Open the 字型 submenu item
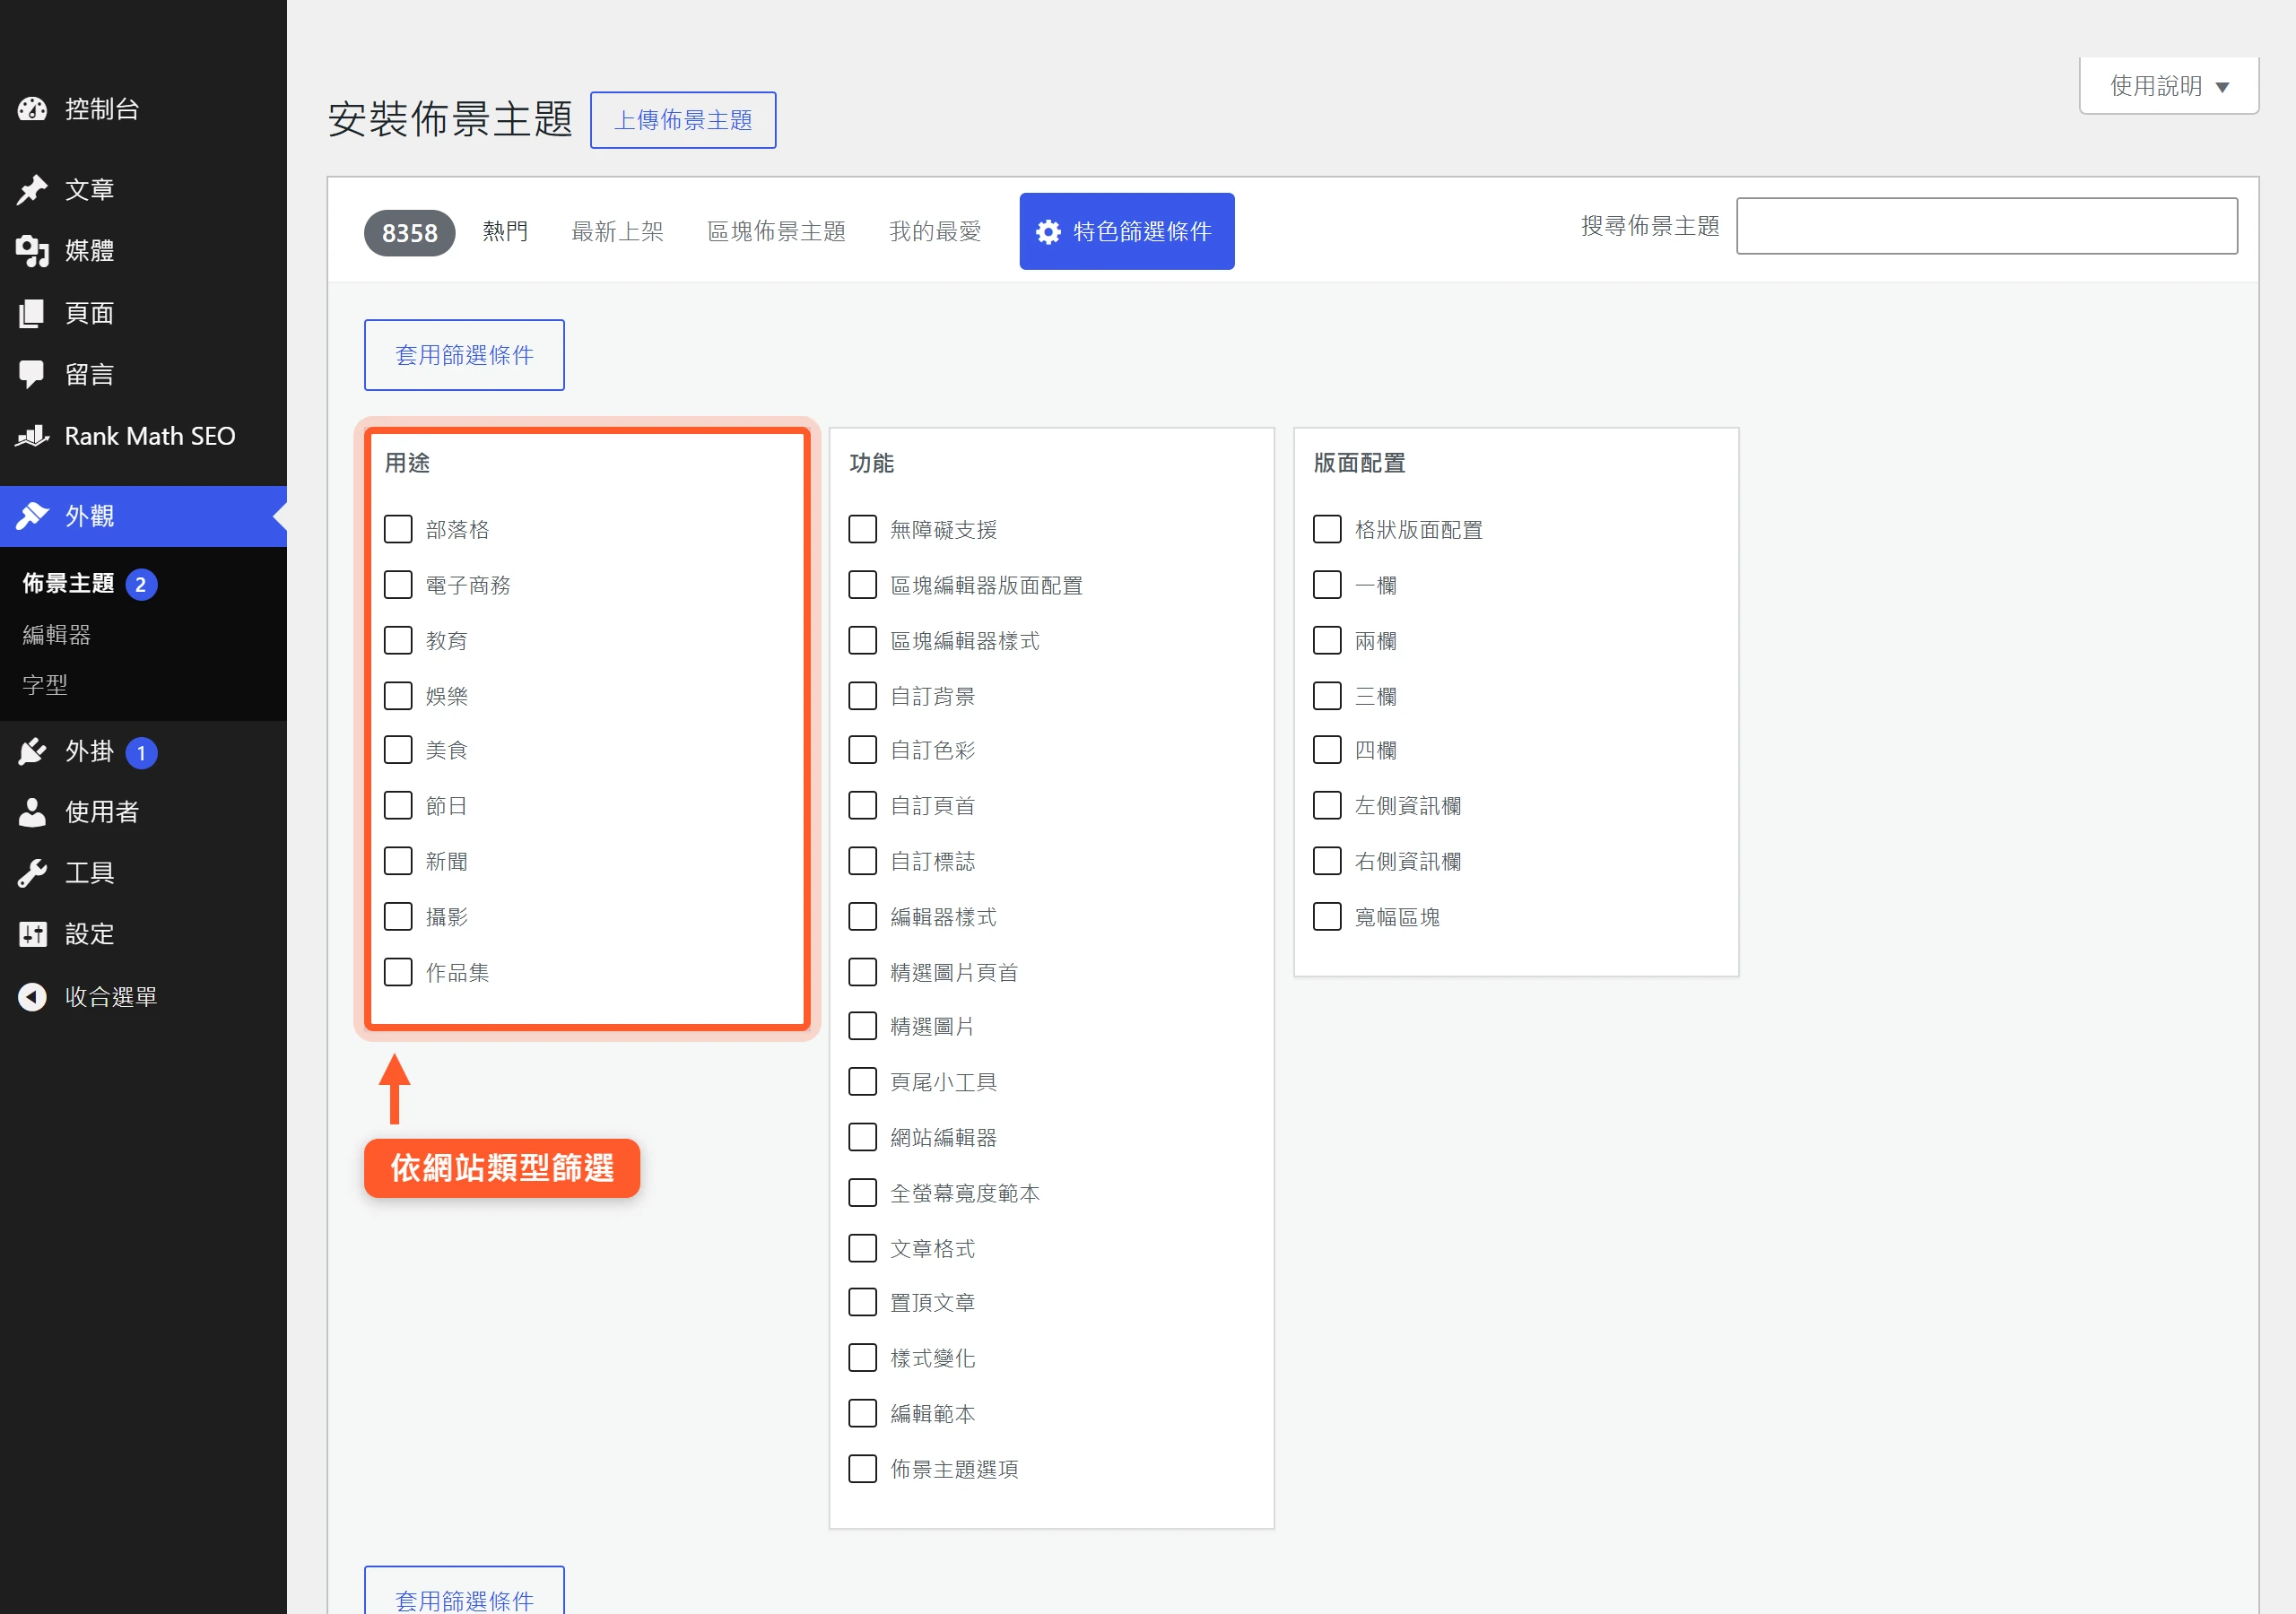2296x1614 pixels. [x=45, y=685]
